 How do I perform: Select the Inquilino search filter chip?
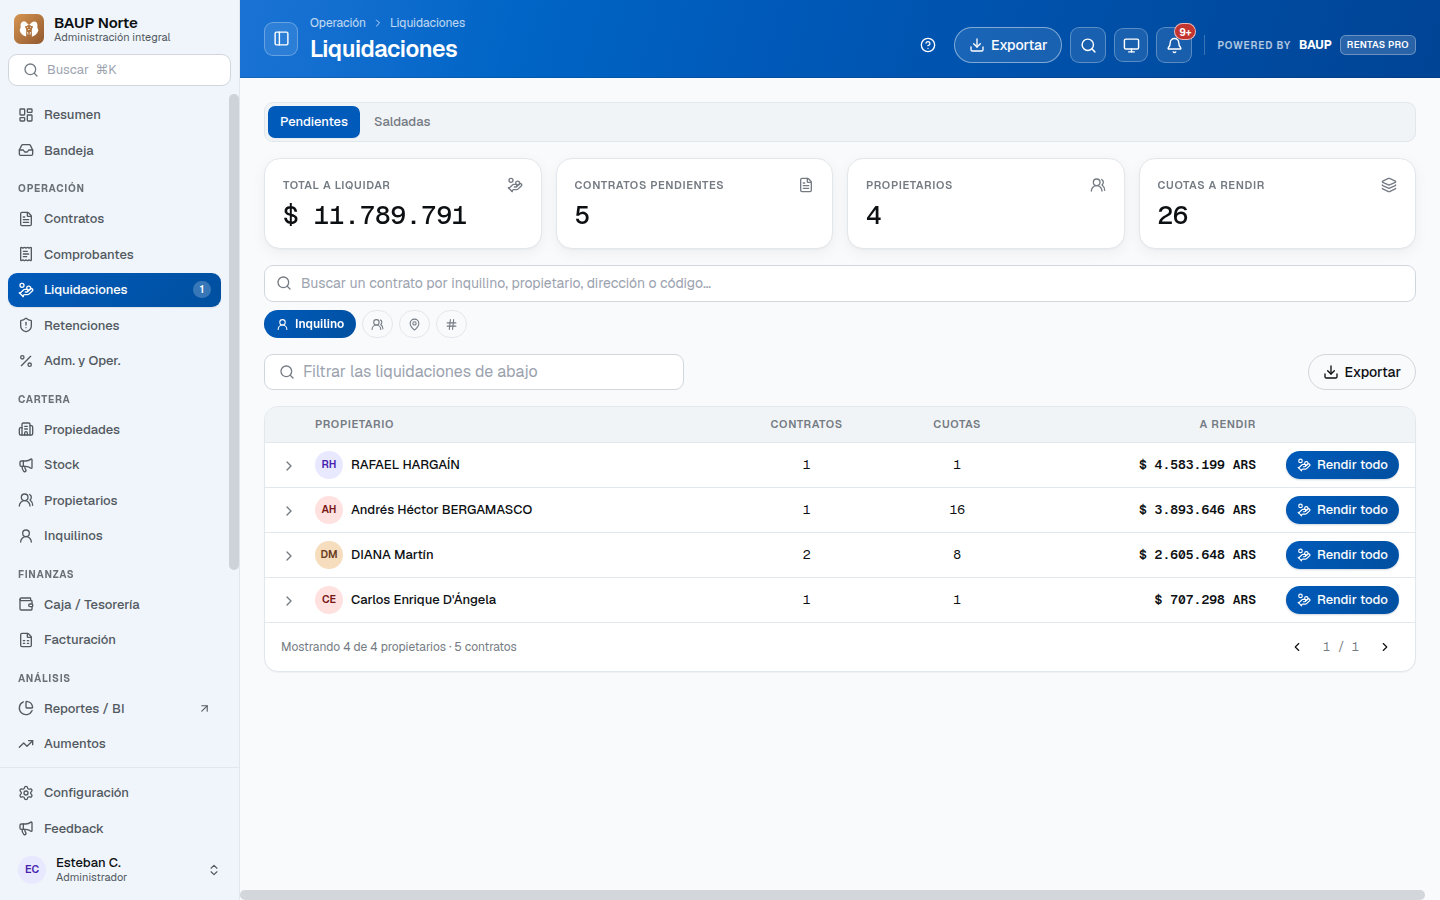[310, 324]
